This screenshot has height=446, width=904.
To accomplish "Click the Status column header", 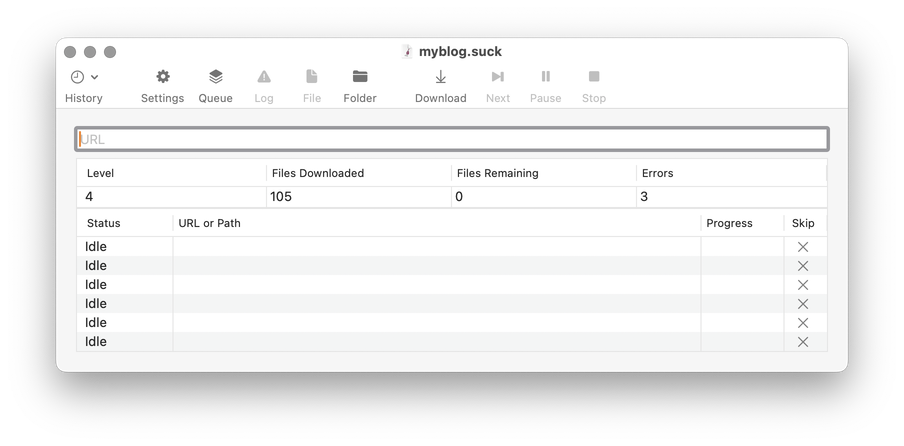I will (104, 223).
